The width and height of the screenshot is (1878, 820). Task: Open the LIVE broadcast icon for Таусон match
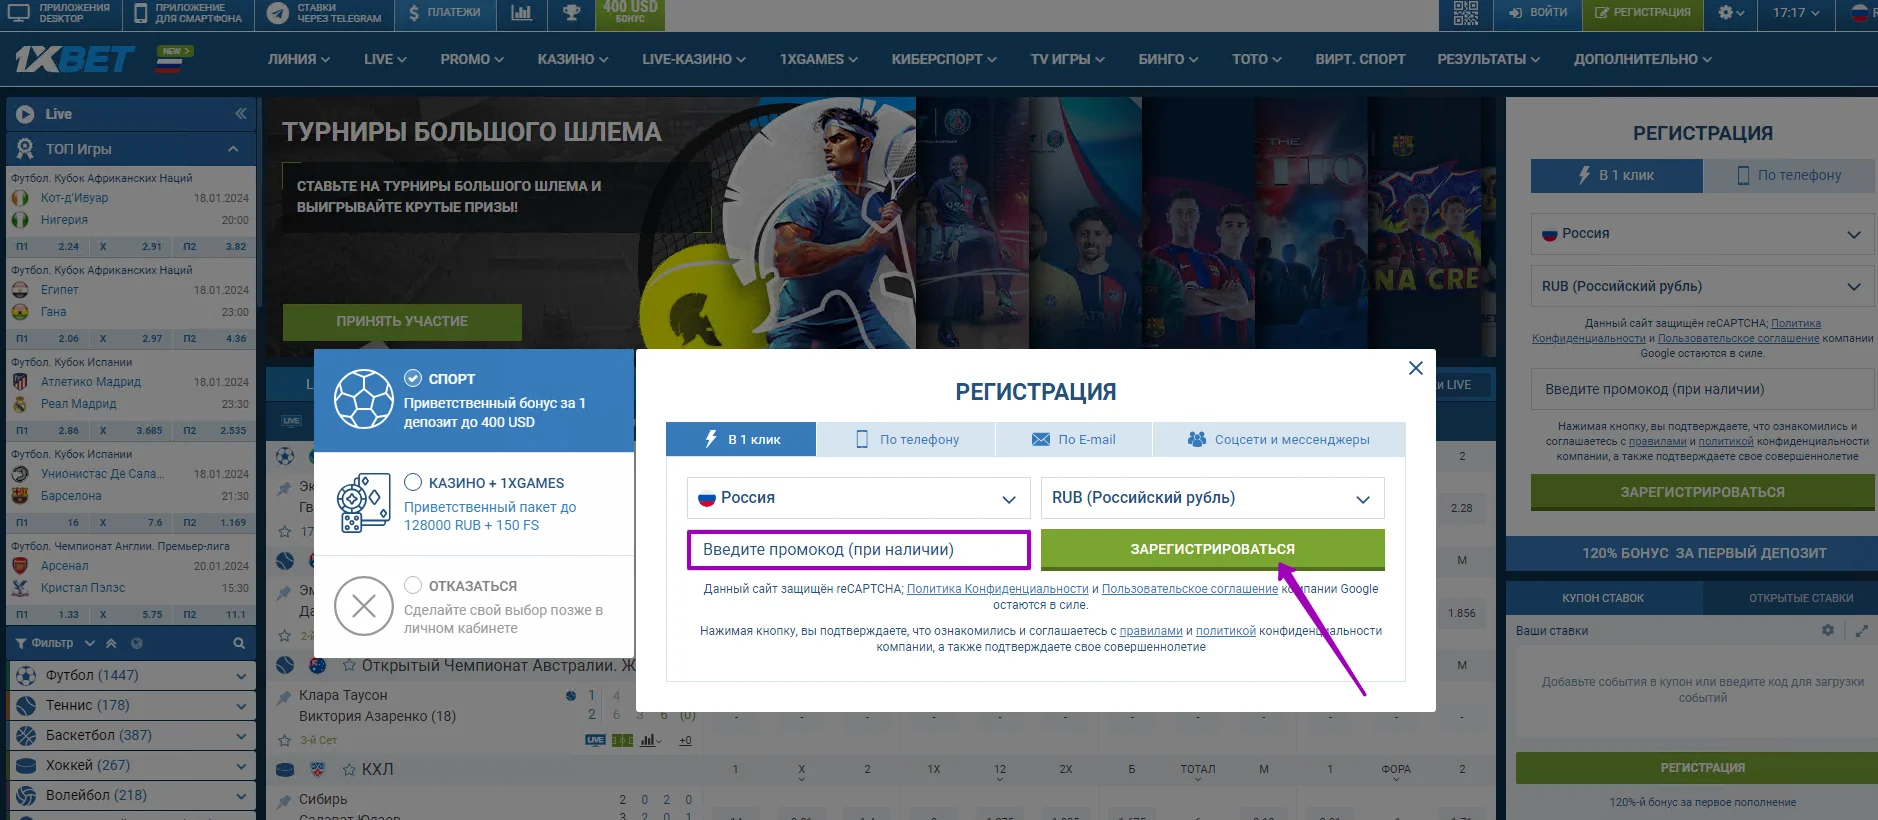[595, 740]
